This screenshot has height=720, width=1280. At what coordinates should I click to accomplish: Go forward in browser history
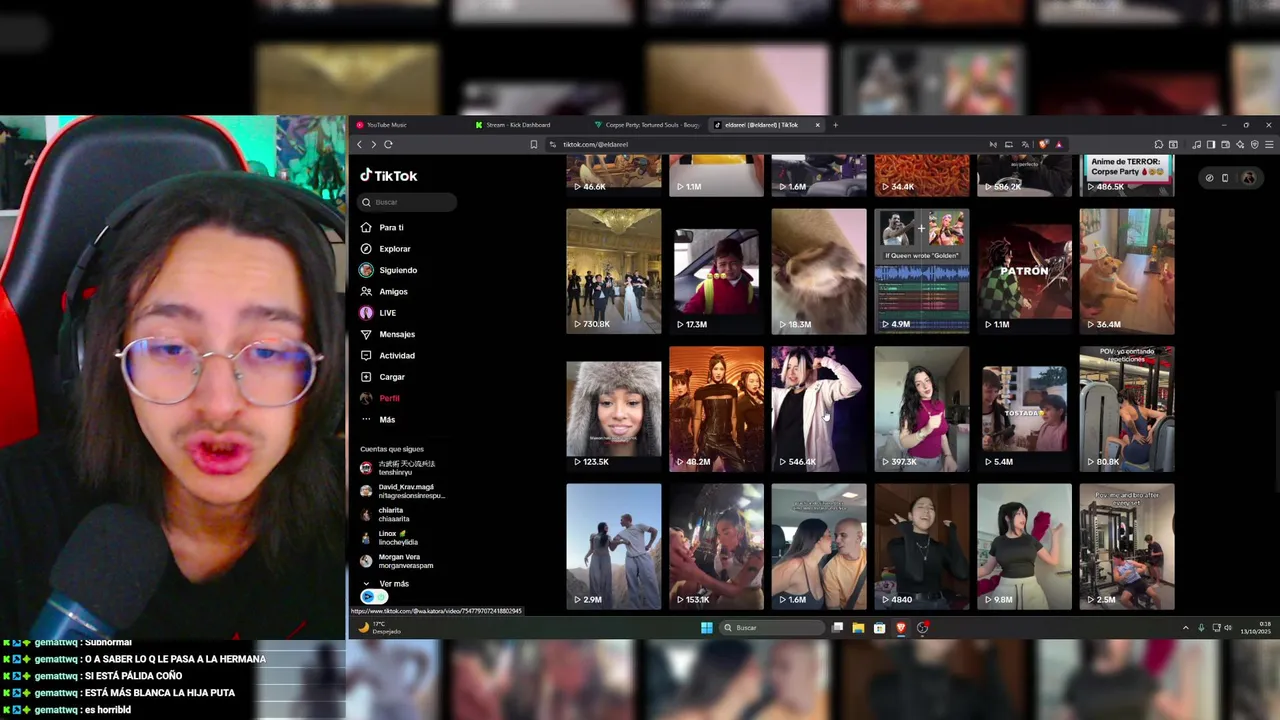coord(373,145)
